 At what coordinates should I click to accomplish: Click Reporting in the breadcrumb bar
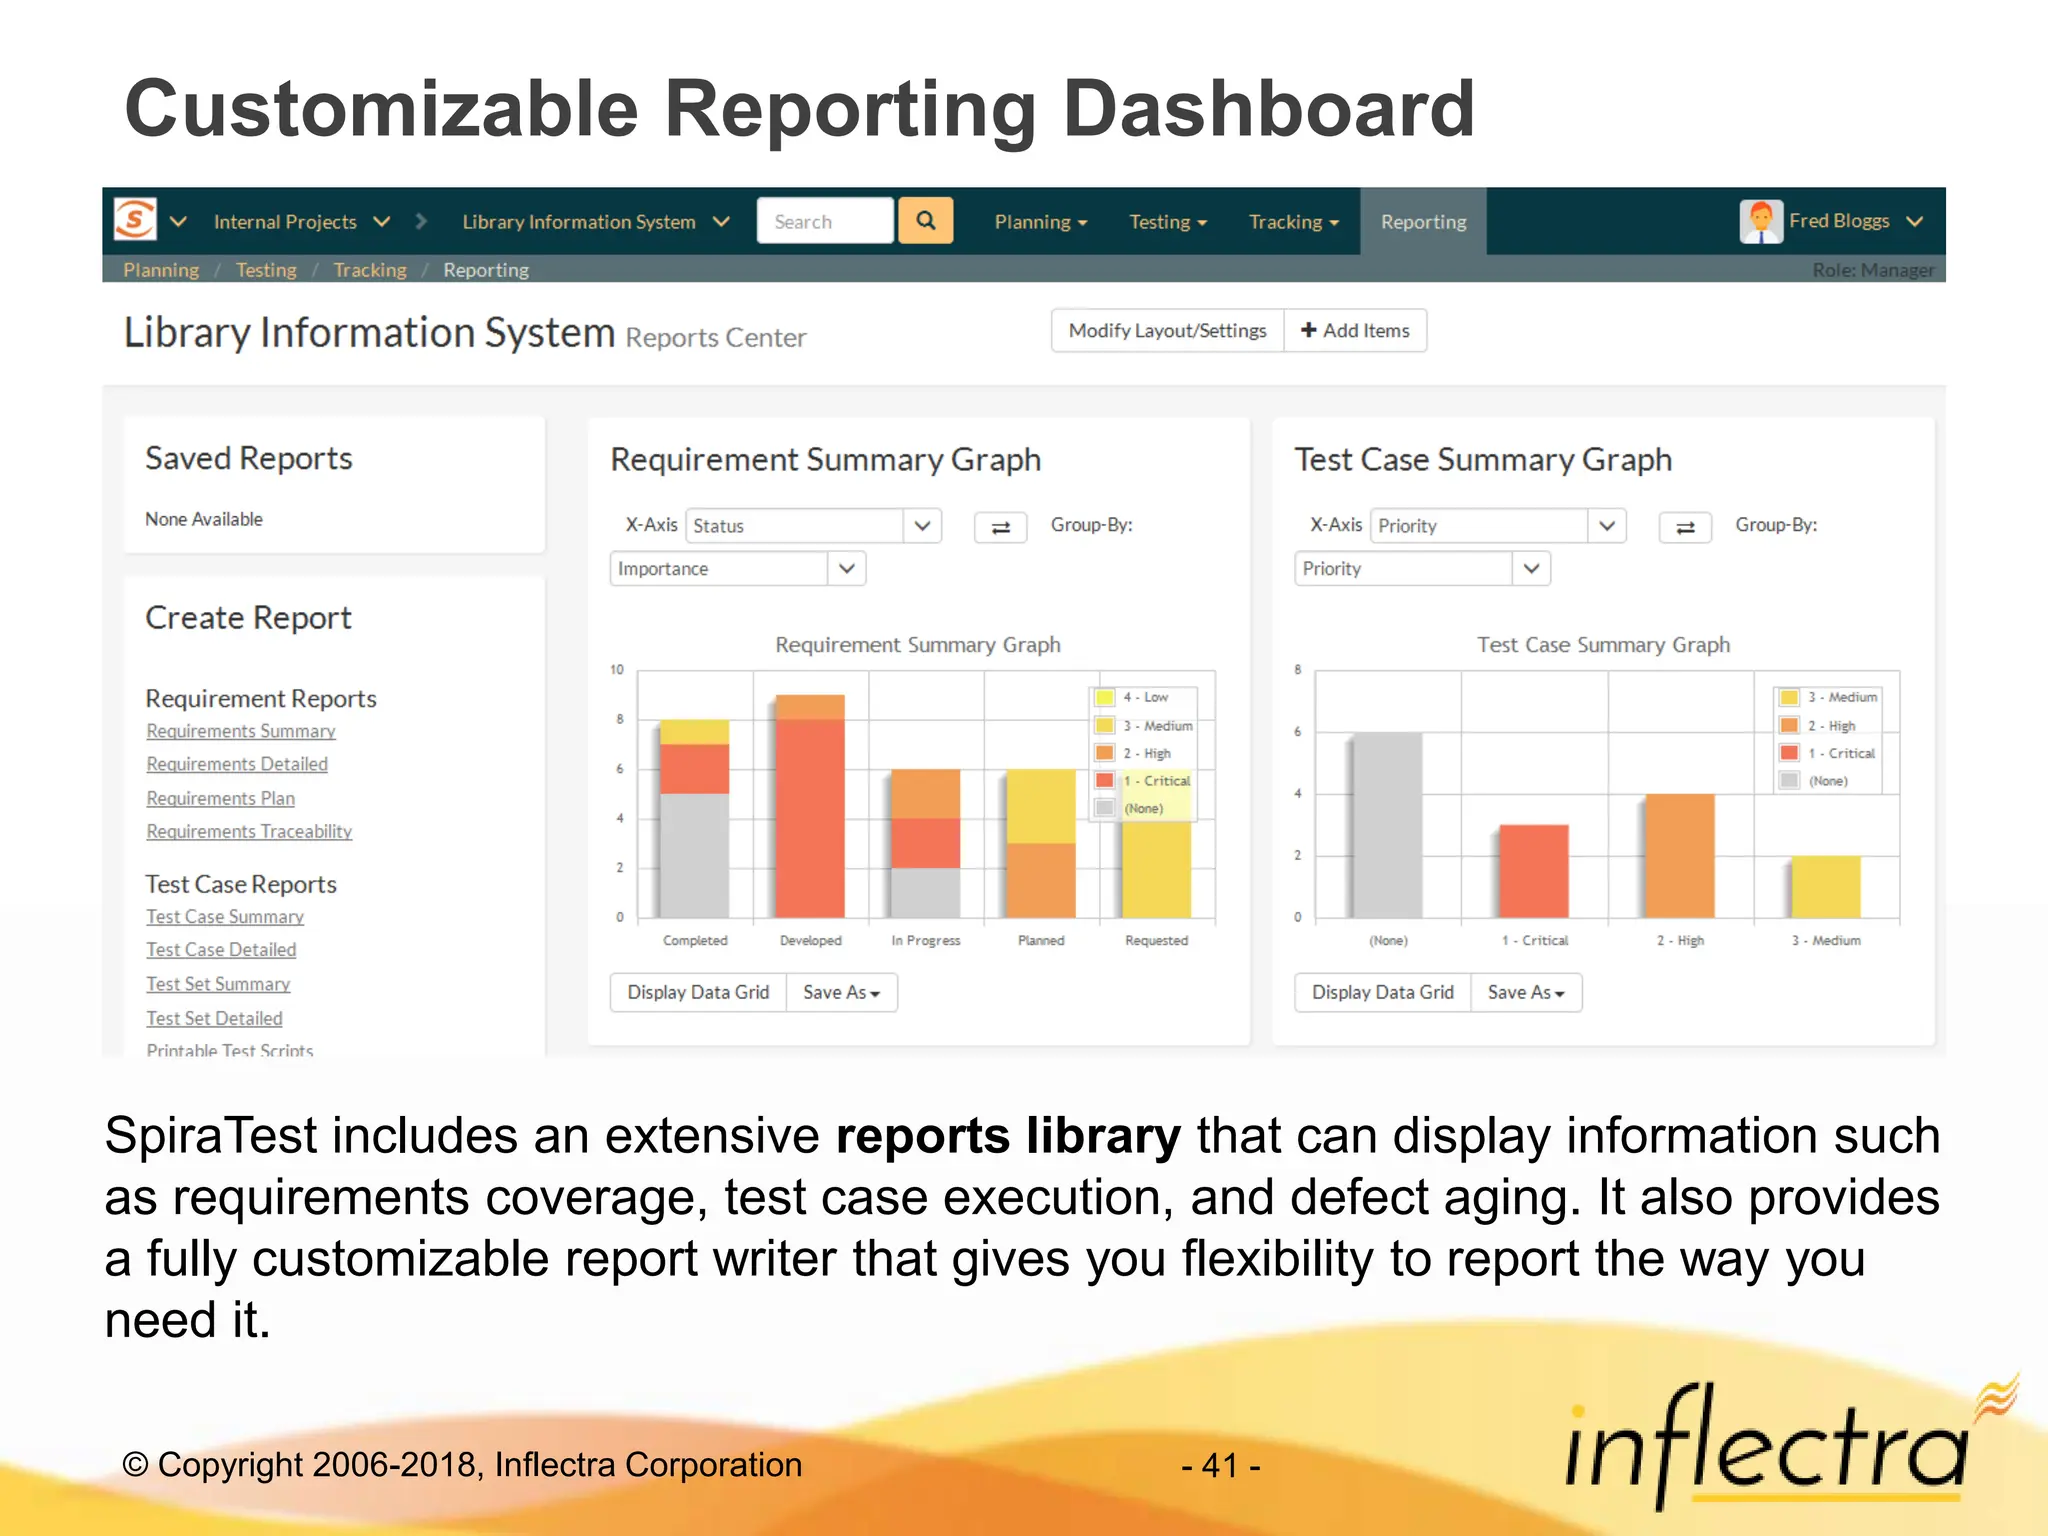pyautogui.click(x=486, y=270)
